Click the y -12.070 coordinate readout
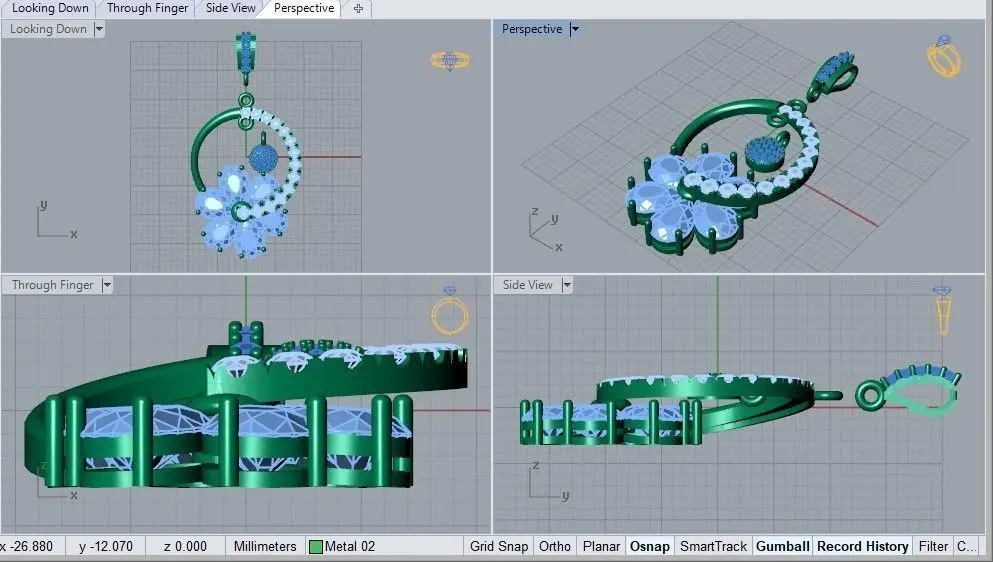This screenshot has height=562, width=993. click(x=106, y=546)
